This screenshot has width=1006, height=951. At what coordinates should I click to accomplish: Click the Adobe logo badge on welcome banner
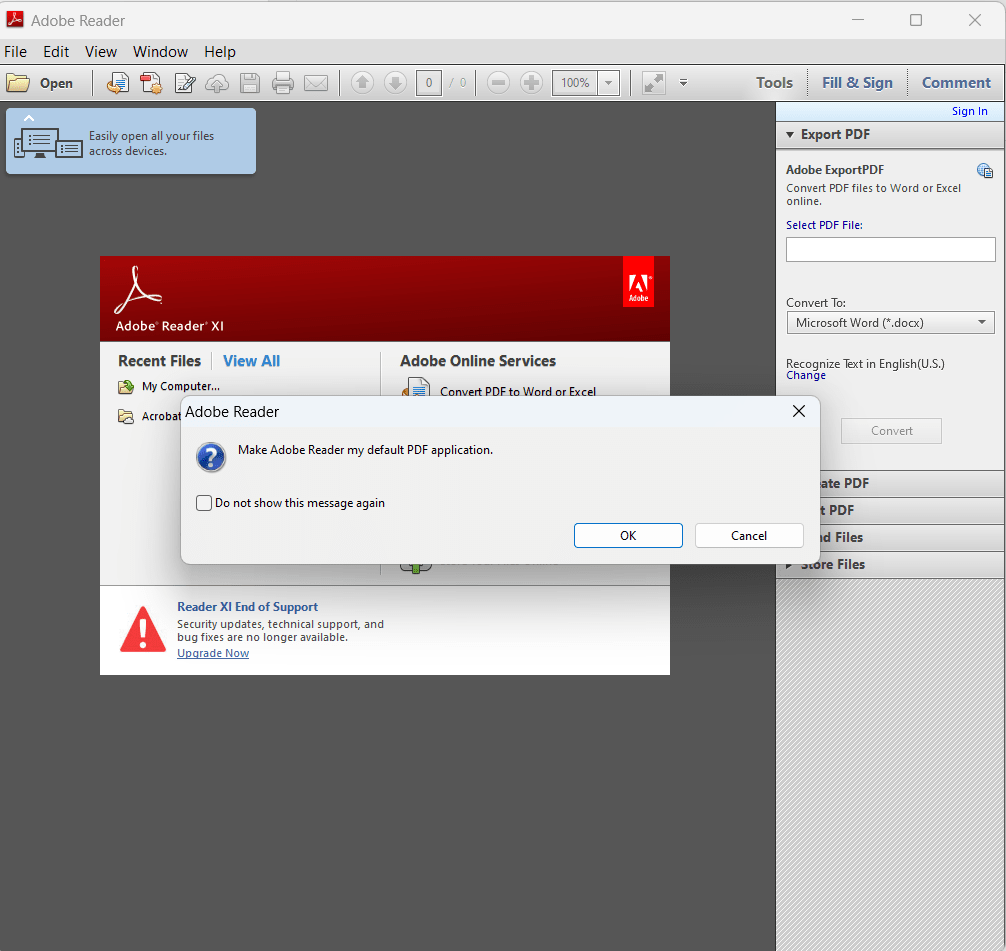(638, 282)
